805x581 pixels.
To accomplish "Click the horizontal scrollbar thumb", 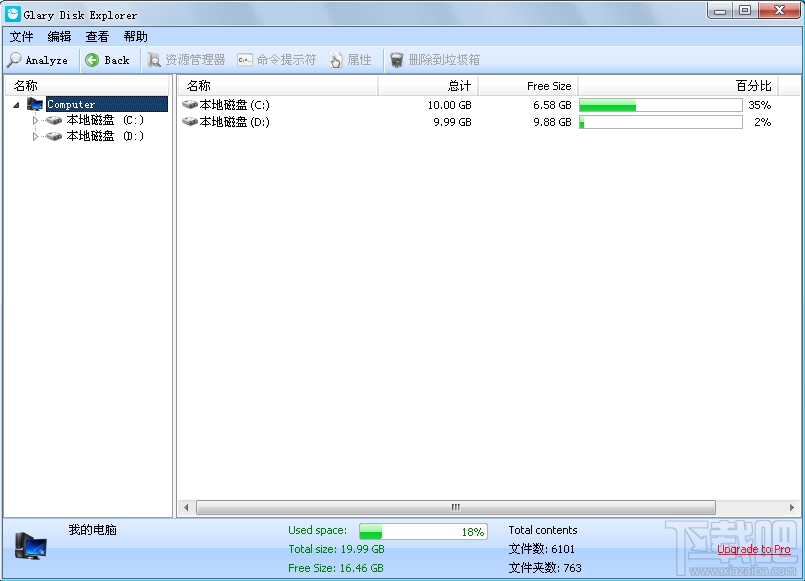I will click(455, 507).
